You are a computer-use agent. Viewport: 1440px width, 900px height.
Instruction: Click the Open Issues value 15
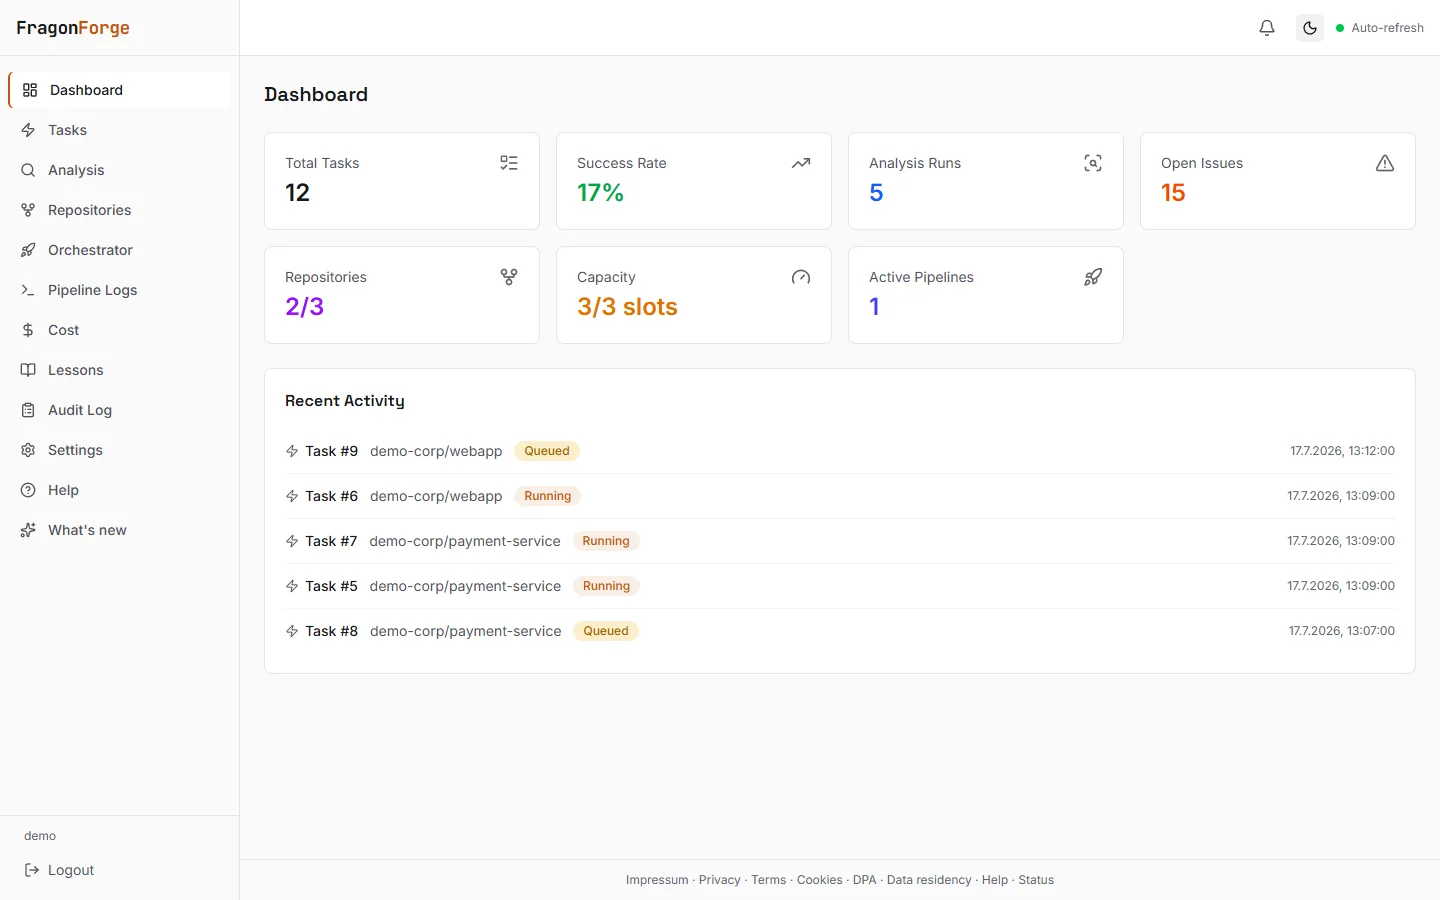(1173, 193)
